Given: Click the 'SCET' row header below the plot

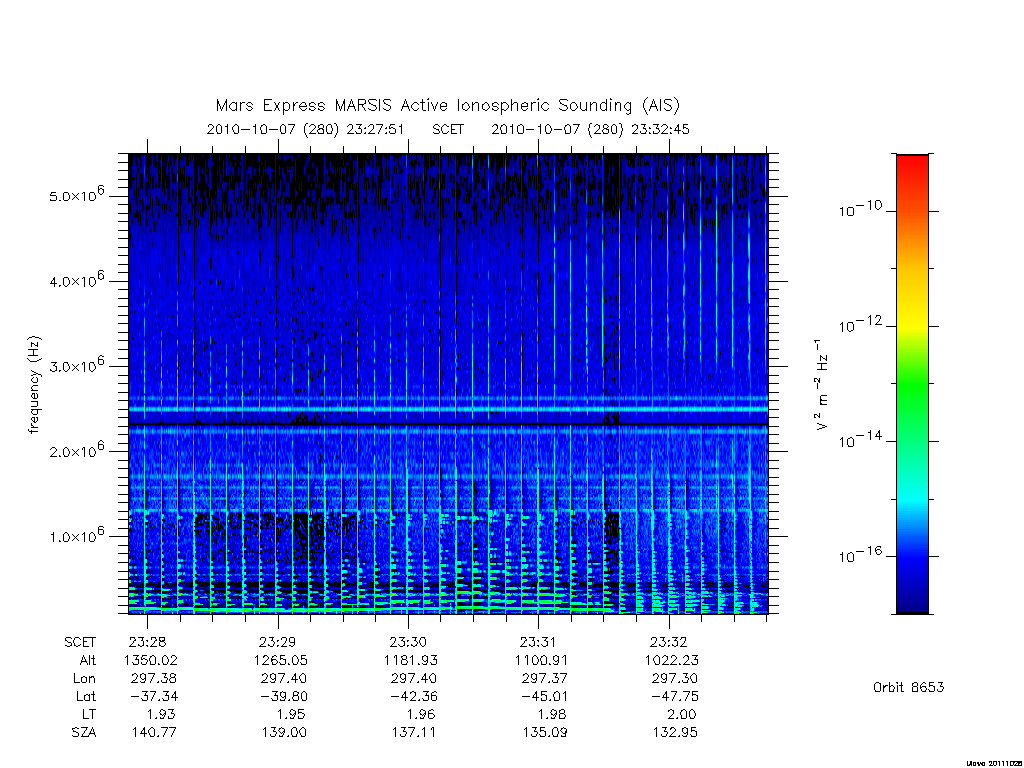Looking at the screenshot, I should (x=80, y=642).
